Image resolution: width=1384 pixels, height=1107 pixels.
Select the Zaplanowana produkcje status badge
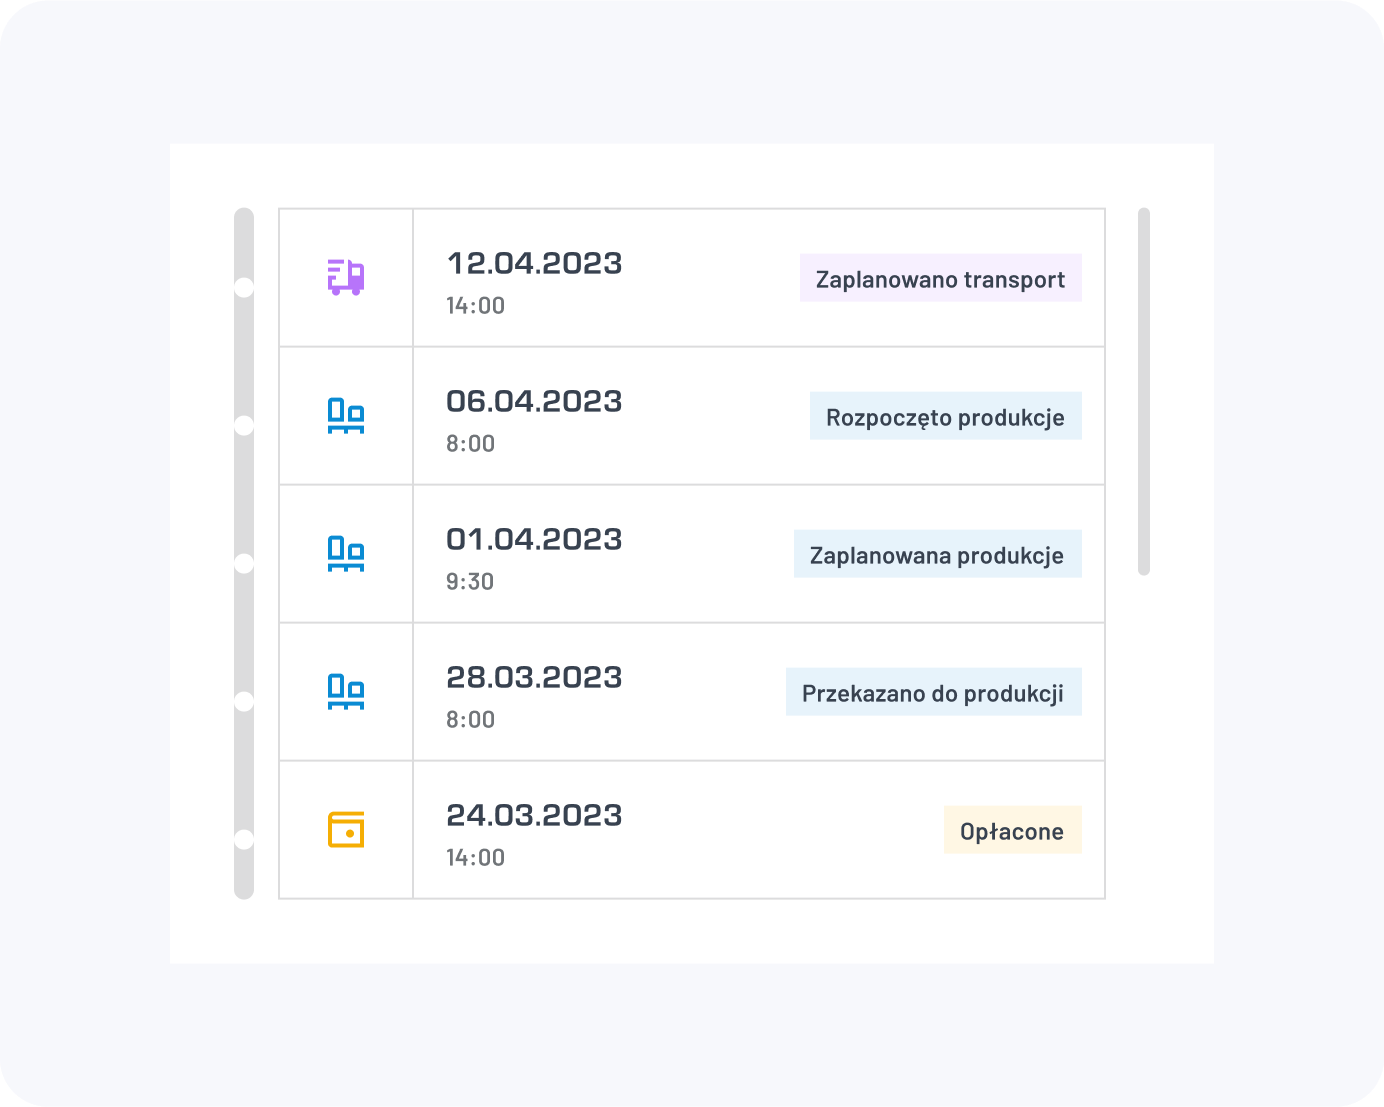pyautogui.click(x=937, y=554)
